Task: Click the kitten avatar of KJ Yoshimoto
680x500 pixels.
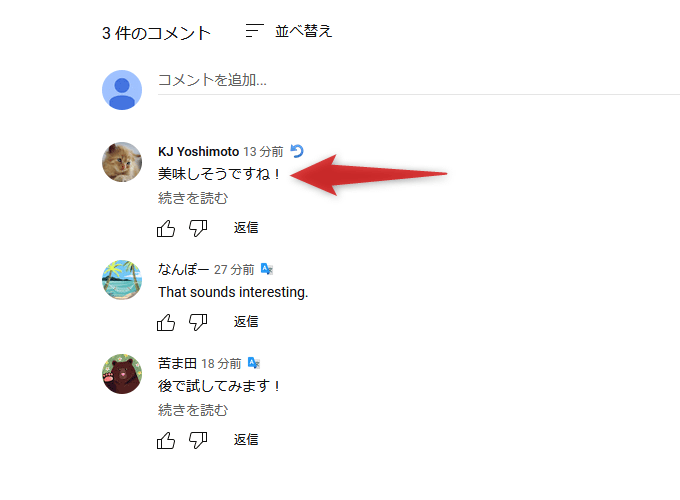Action: tap(122, 162)
